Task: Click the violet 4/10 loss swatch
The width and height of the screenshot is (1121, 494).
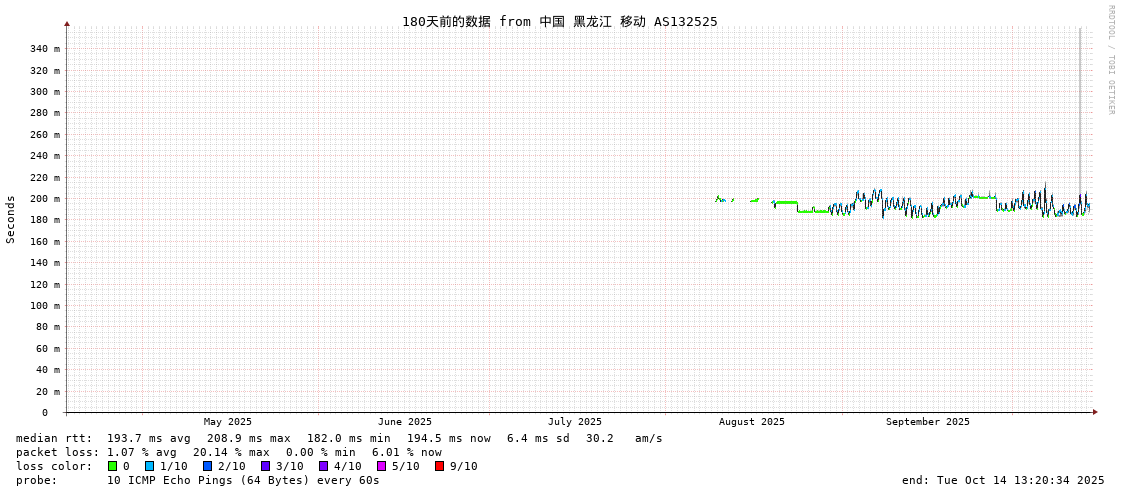Action: tap(323, 466)
